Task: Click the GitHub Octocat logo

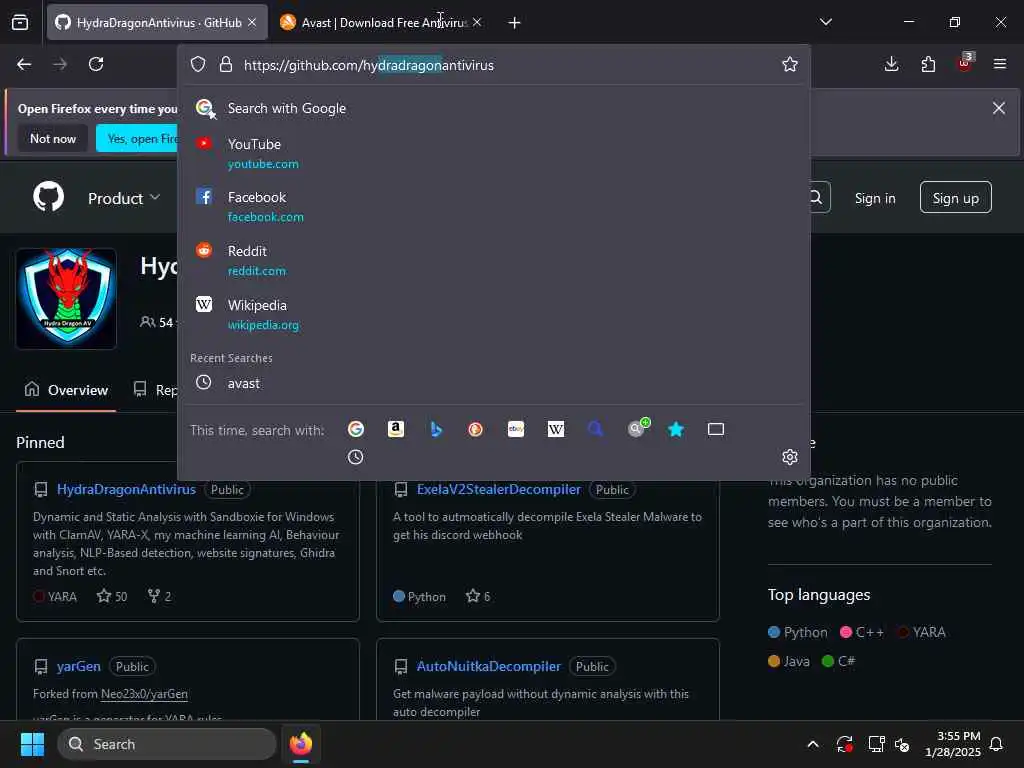Action: (49, 197)
